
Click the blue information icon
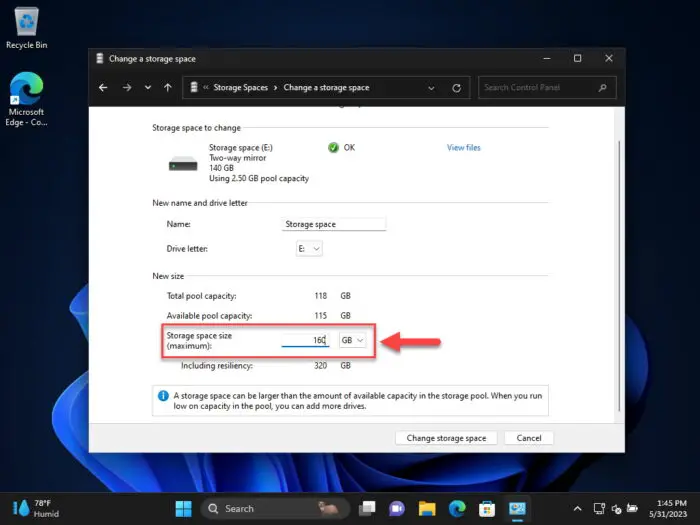(163, 396)
